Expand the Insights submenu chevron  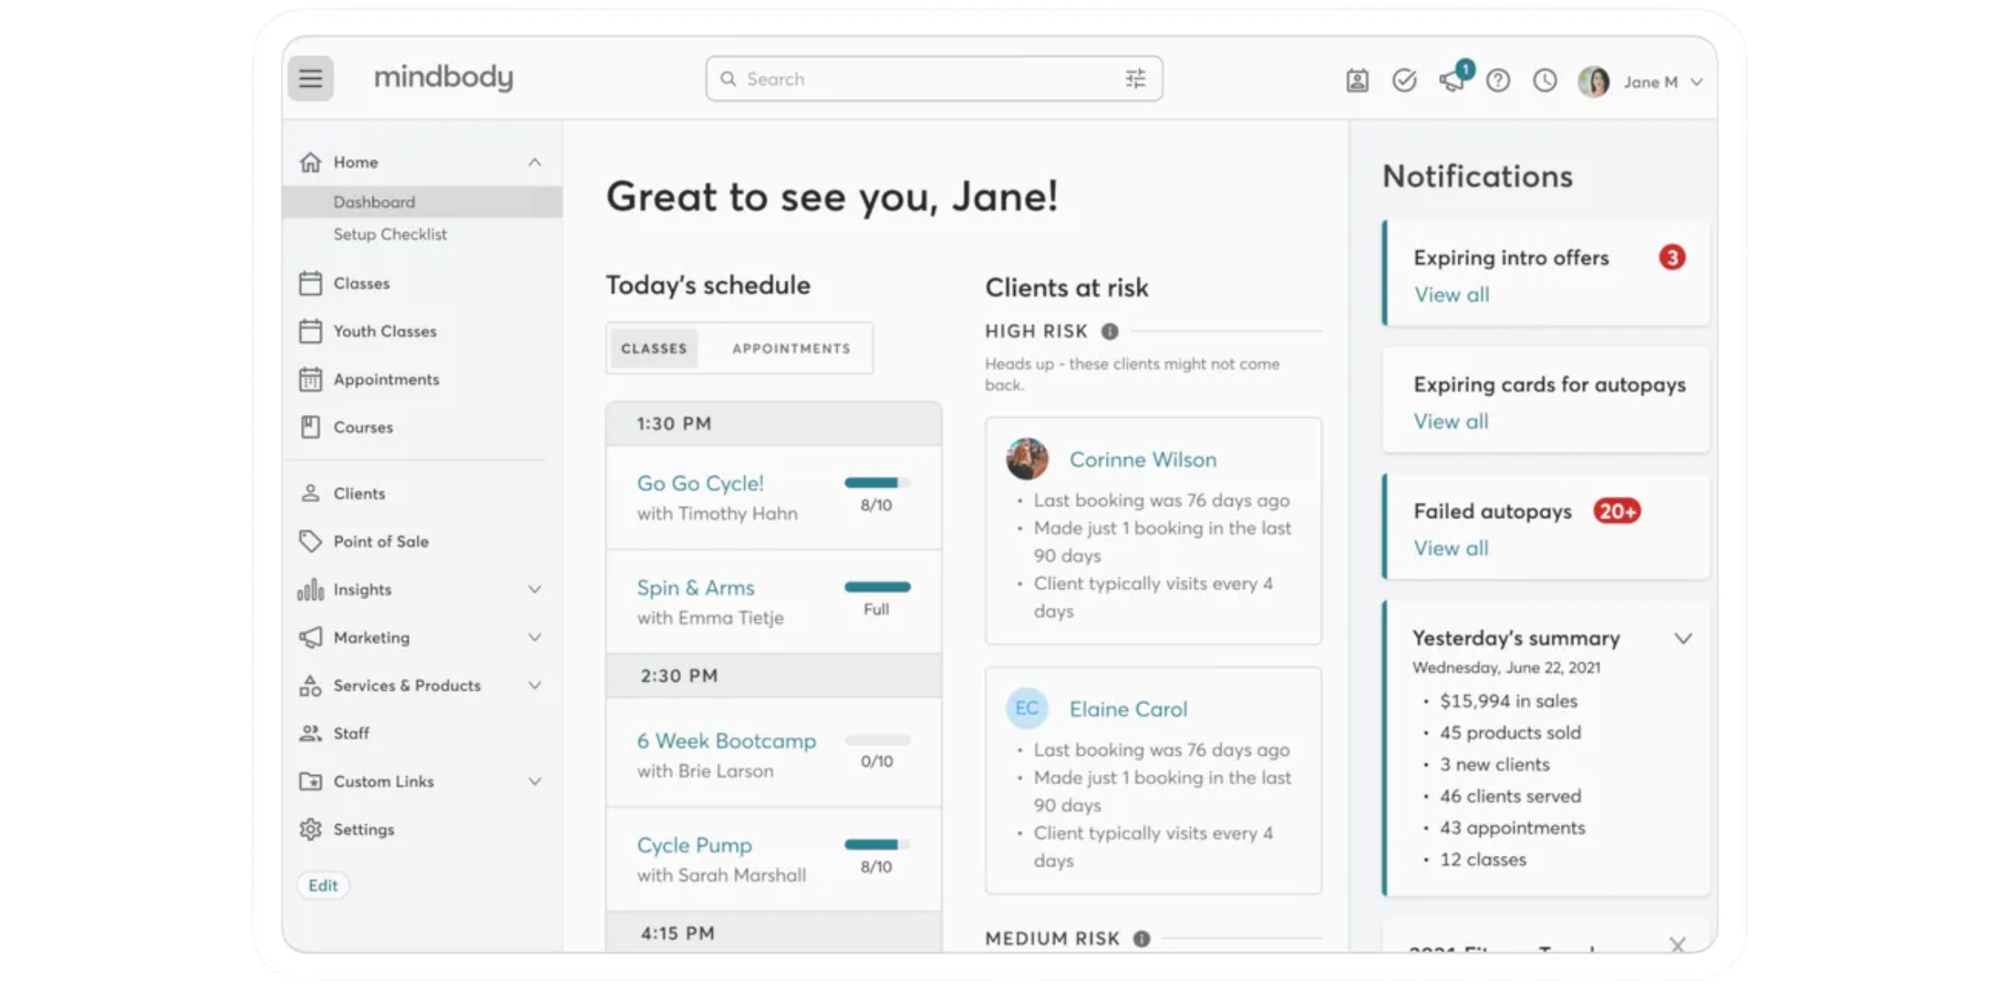tap(535, 589)
